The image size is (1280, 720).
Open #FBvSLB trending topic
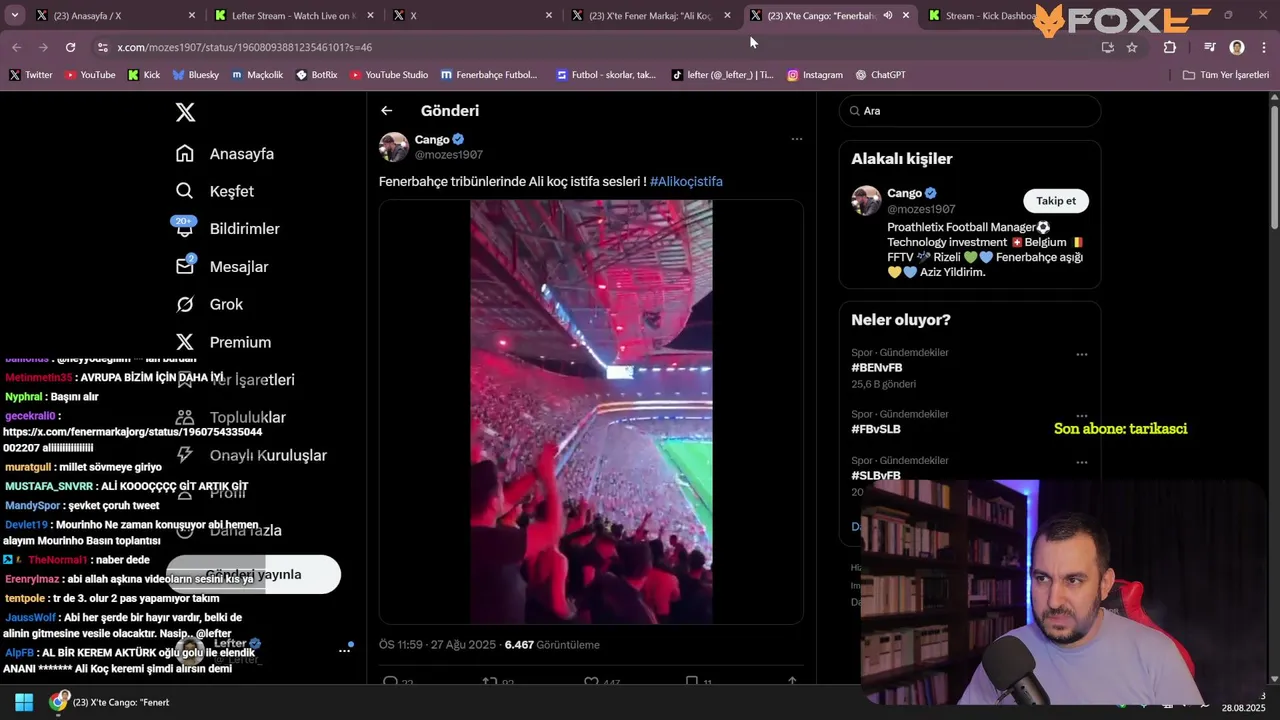pos(876,429)
